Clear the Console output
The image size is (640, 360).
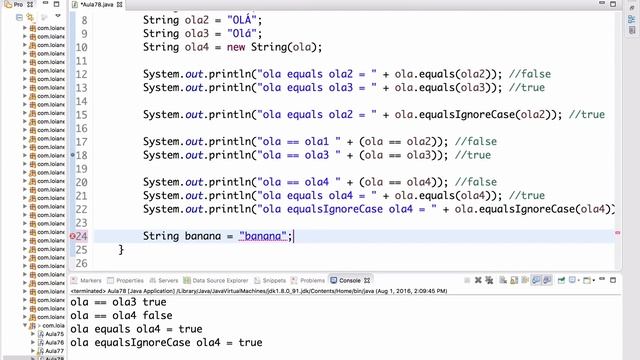pyautogui.click(x=503, y=280)
